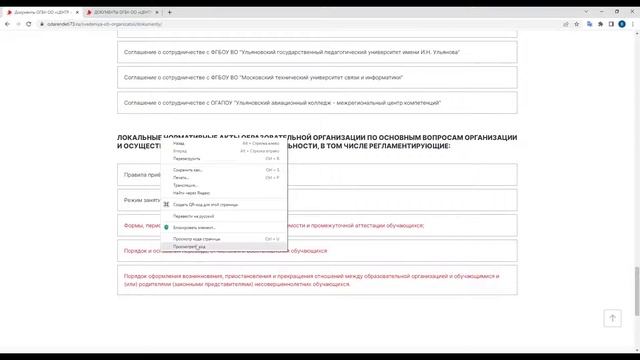Bookmark this page with the star icon
Screen dimensions: 640x360
click(x=577, y=24)
